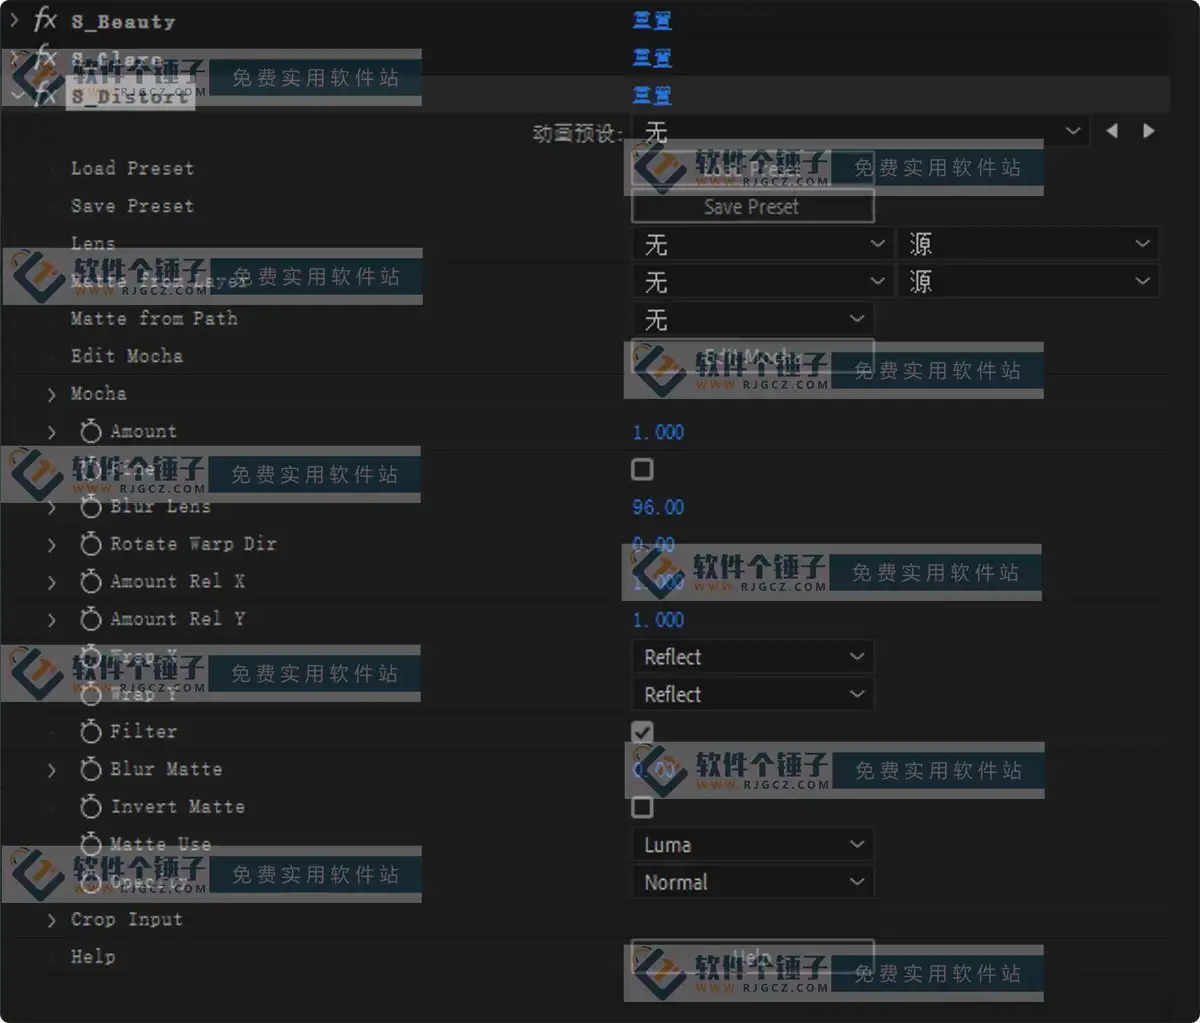Open Matte from Layer 源 dropdown
This screenshot has height=1023, width=1200.
[x=1028, y=282]
